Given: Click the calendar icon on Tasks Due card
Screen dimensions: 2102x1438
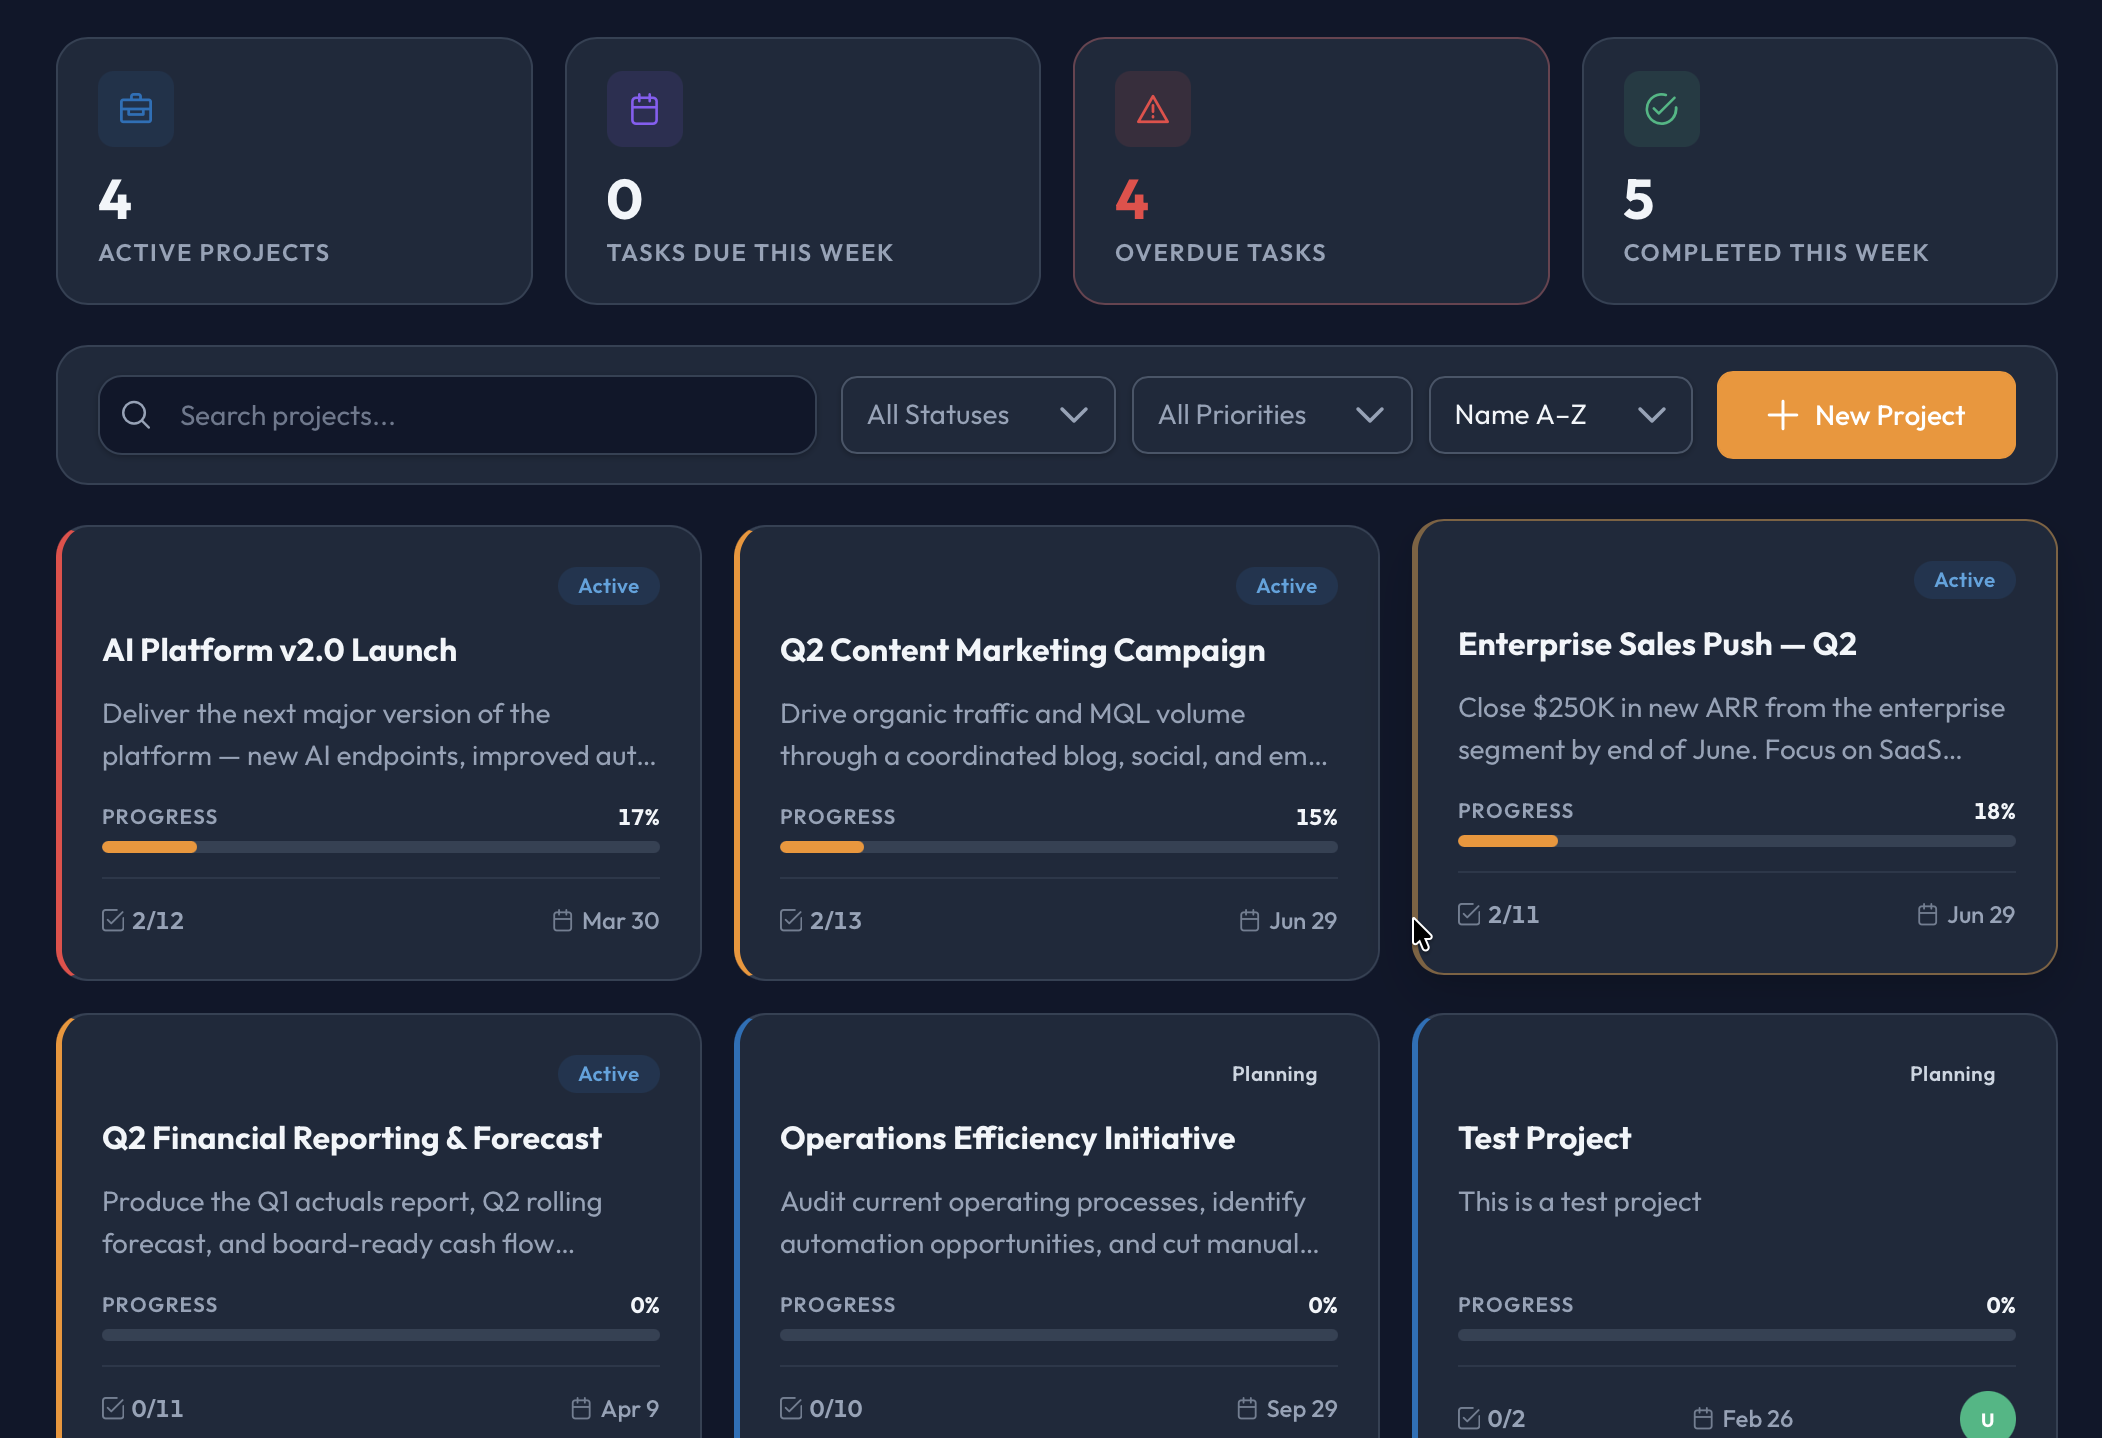Looking at the screenshot, I should pyautogui.click(x=645, y=109).
